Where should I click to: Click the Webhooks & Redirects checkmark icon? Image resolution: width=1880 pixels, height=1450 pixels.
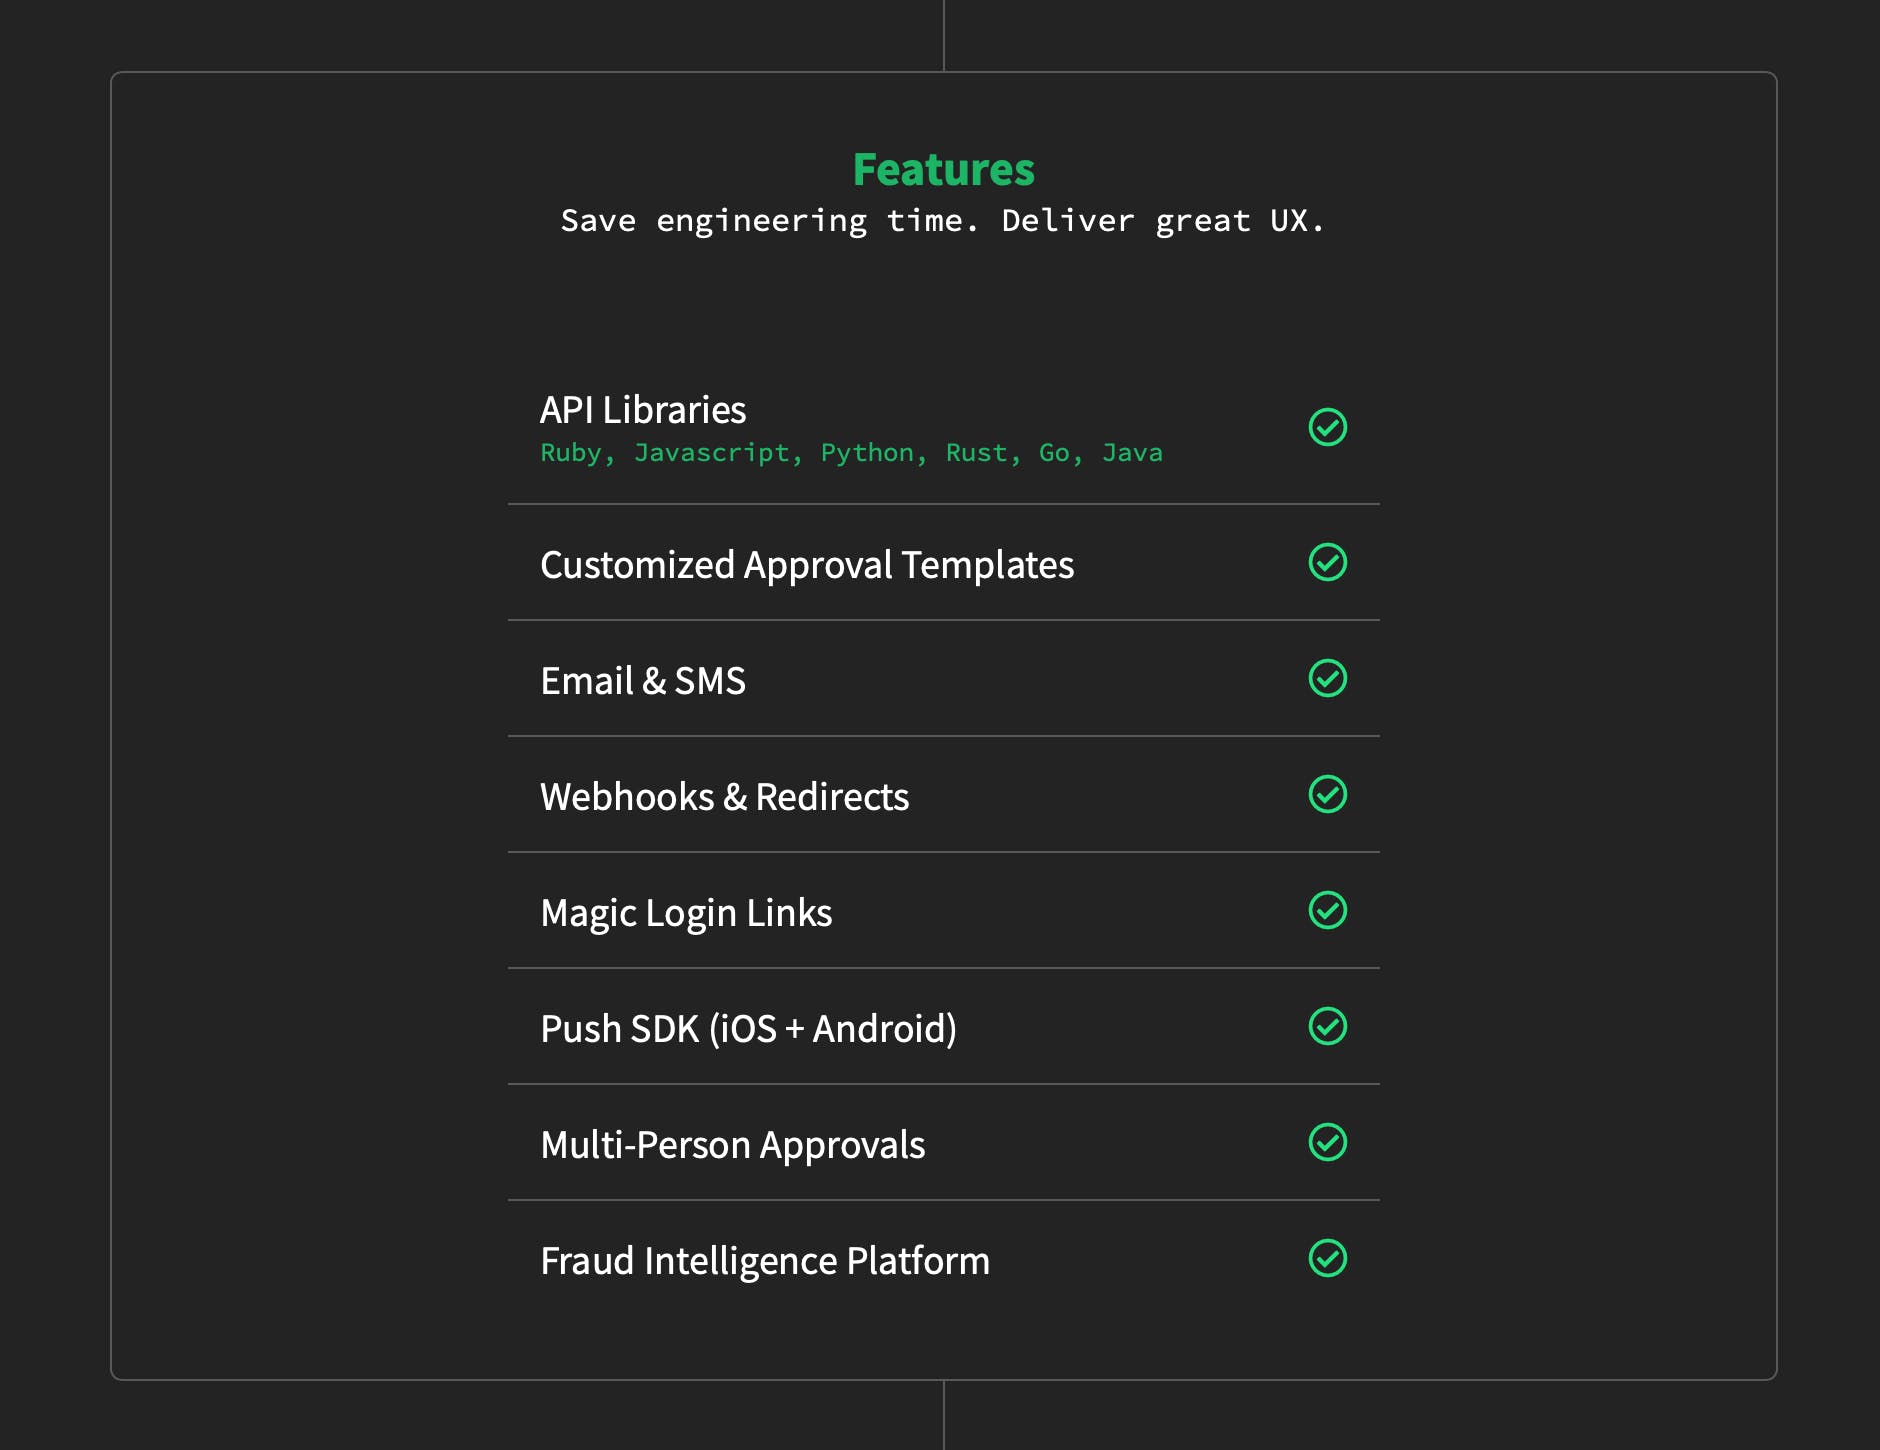pos(1327,794)
